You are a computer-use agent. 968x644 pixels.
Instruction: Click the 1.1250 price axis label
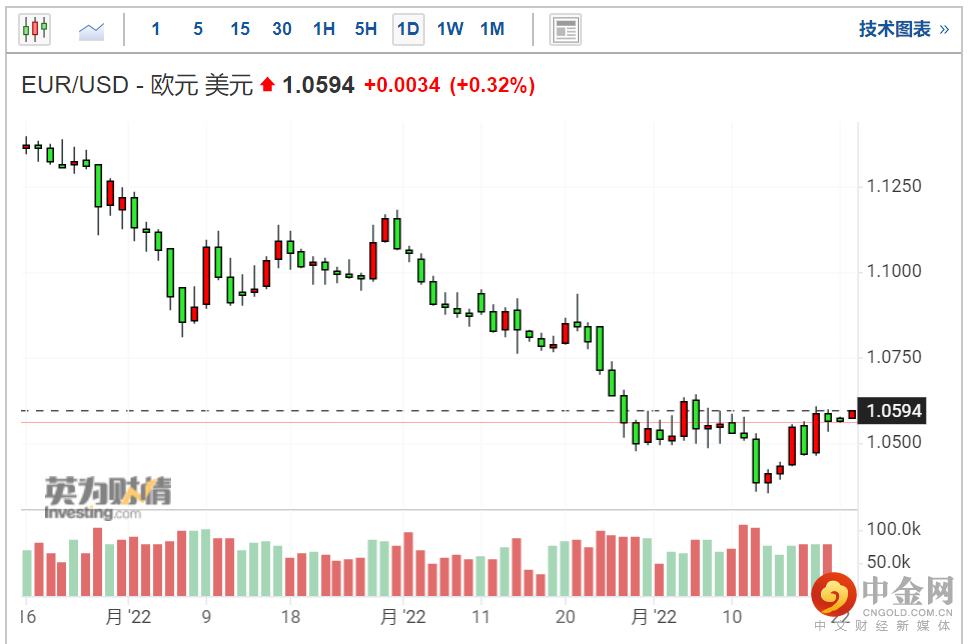point(894,186)
